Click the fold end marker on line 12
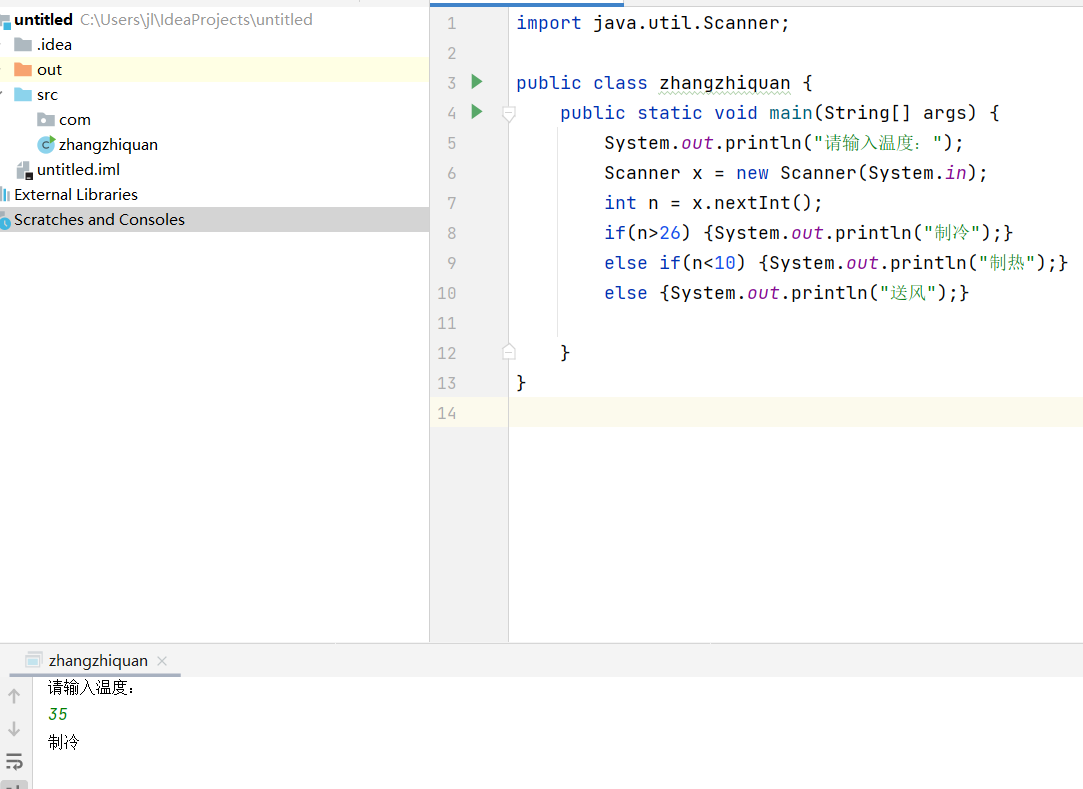The width and height of the screenshot is (1083, 789). (508, 352)
